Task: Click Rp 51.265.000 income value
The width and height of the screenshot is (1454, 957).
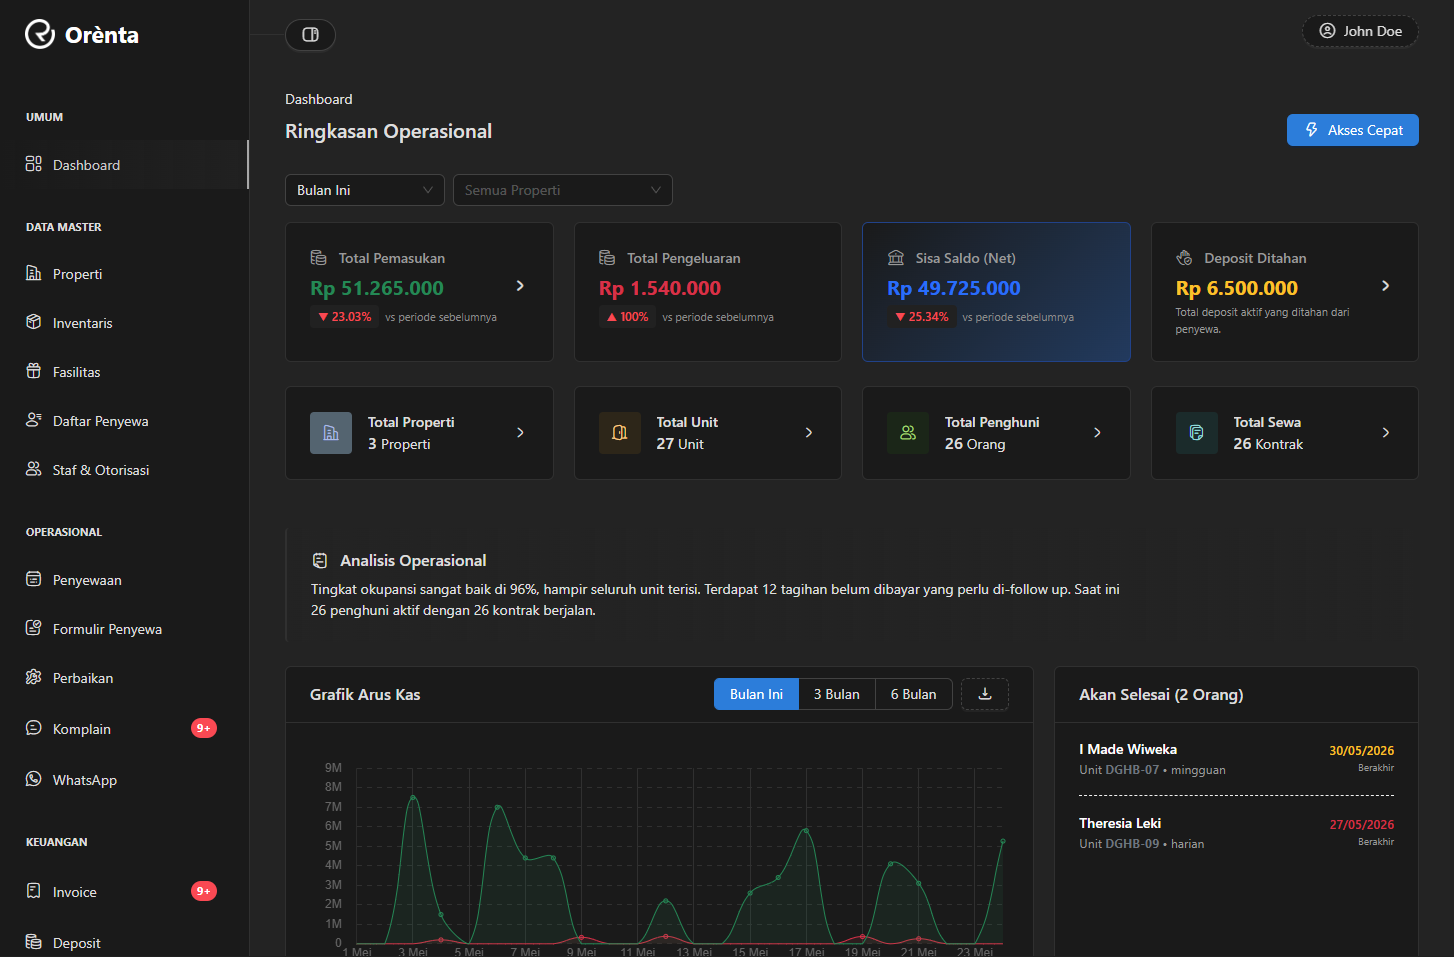Action: tap(377, 288)
